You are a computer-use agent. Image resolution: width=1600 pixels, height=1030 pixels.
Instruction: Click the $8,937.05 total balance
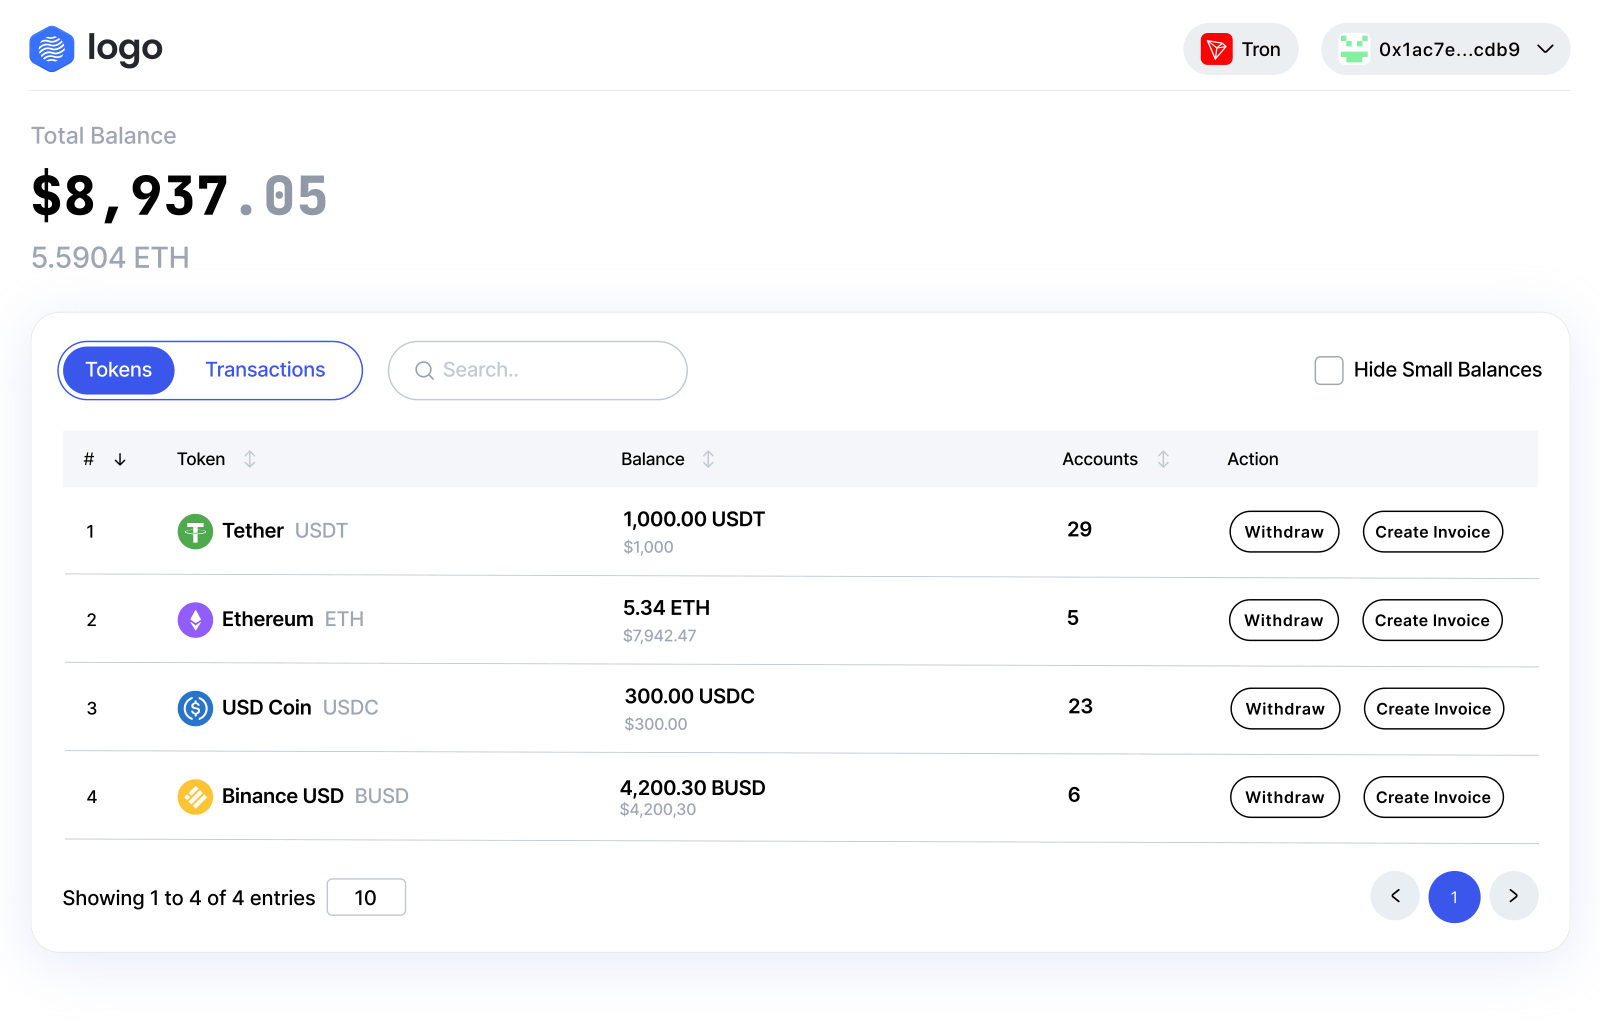click(x=180, y=196)
